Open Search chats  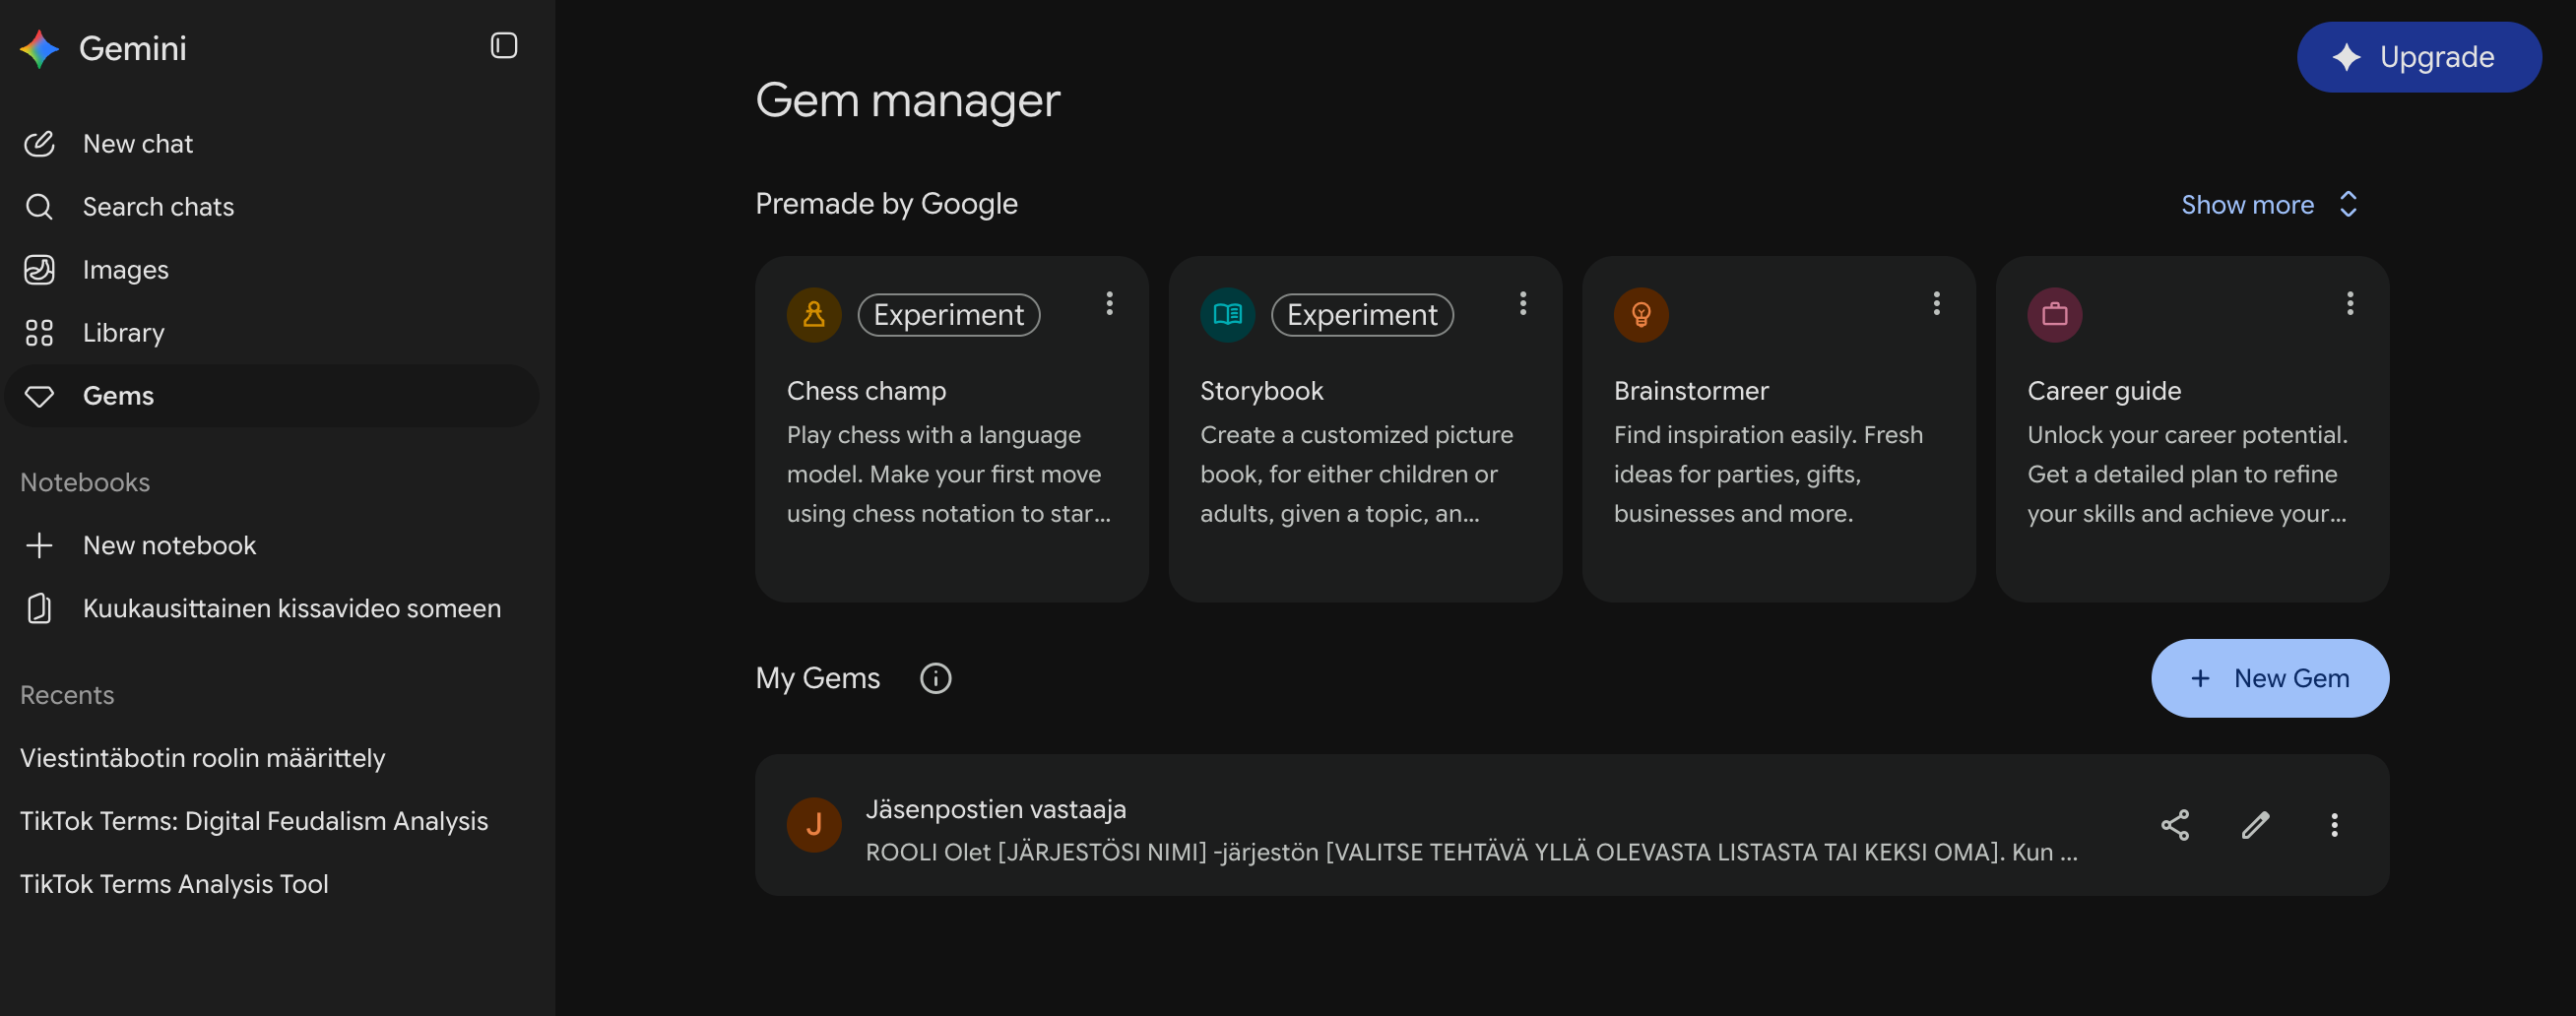pyautogui.click(x=272, y=207)
